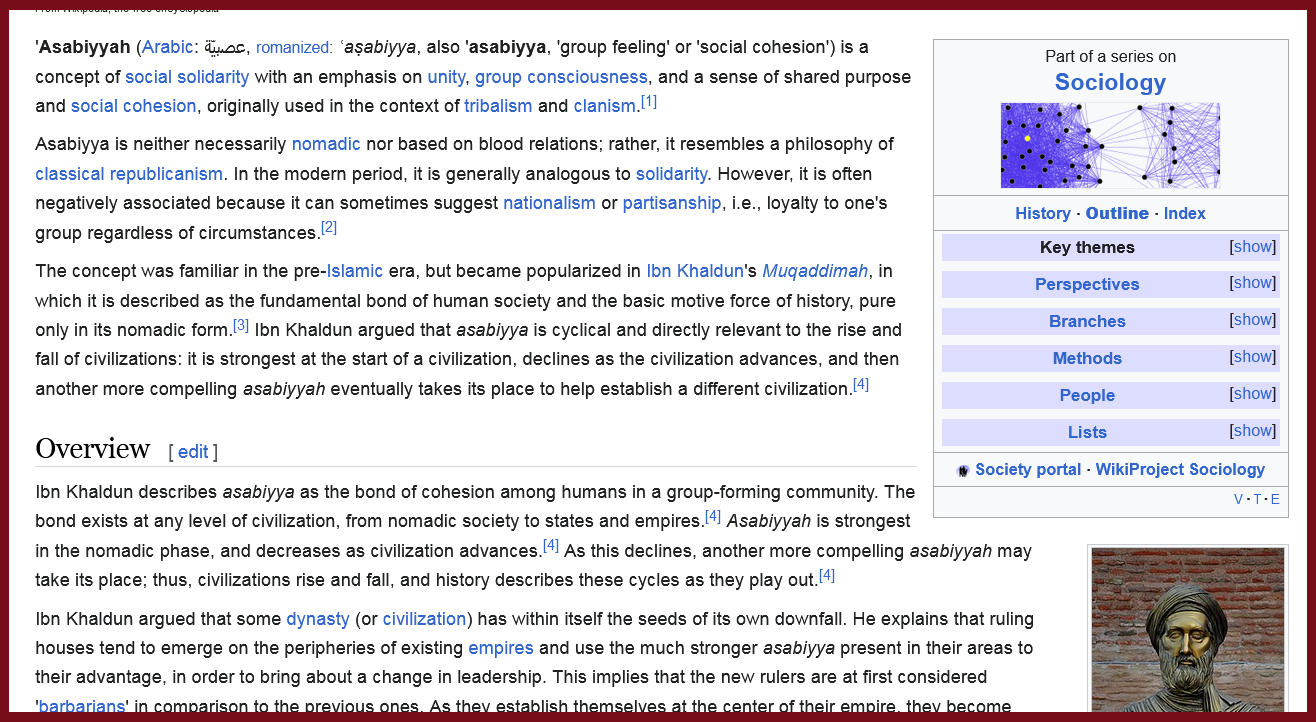Open the sociology Index link
The image size is (1316, 722).
click(1184, 213)
